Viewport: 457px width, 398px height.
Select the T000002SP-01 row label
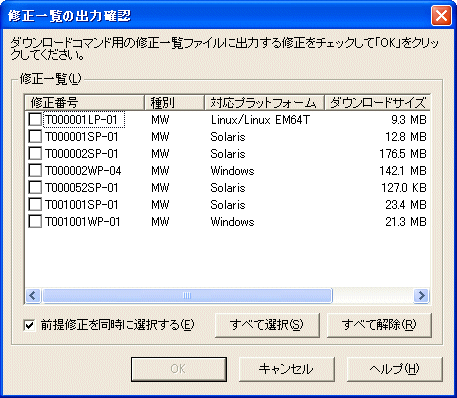[82, 154]
